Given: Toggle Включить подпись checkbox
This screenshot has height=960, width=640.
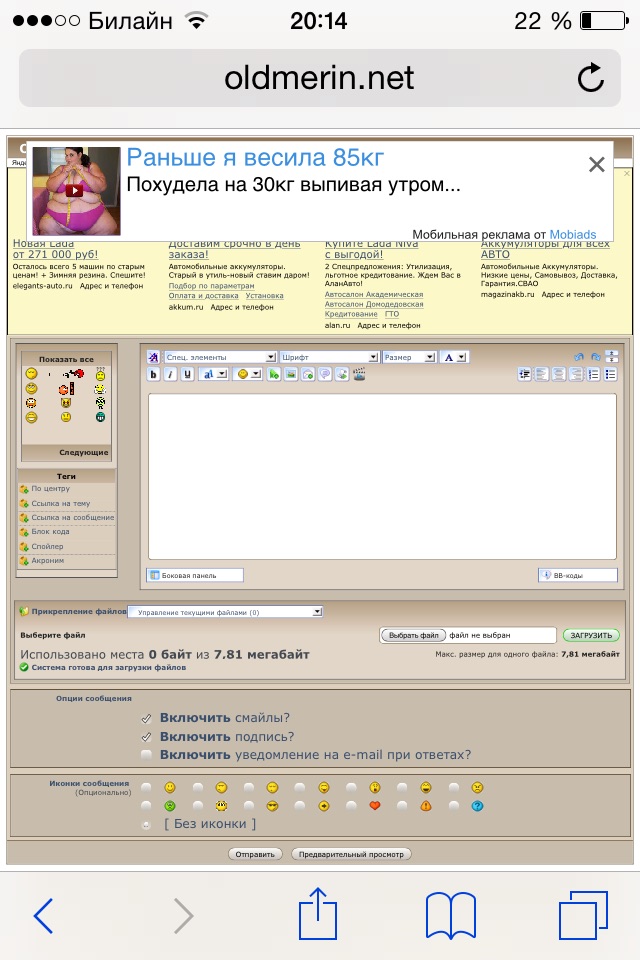Looking at the screenshot, I should pyautogui.click(x=146, y=737).
